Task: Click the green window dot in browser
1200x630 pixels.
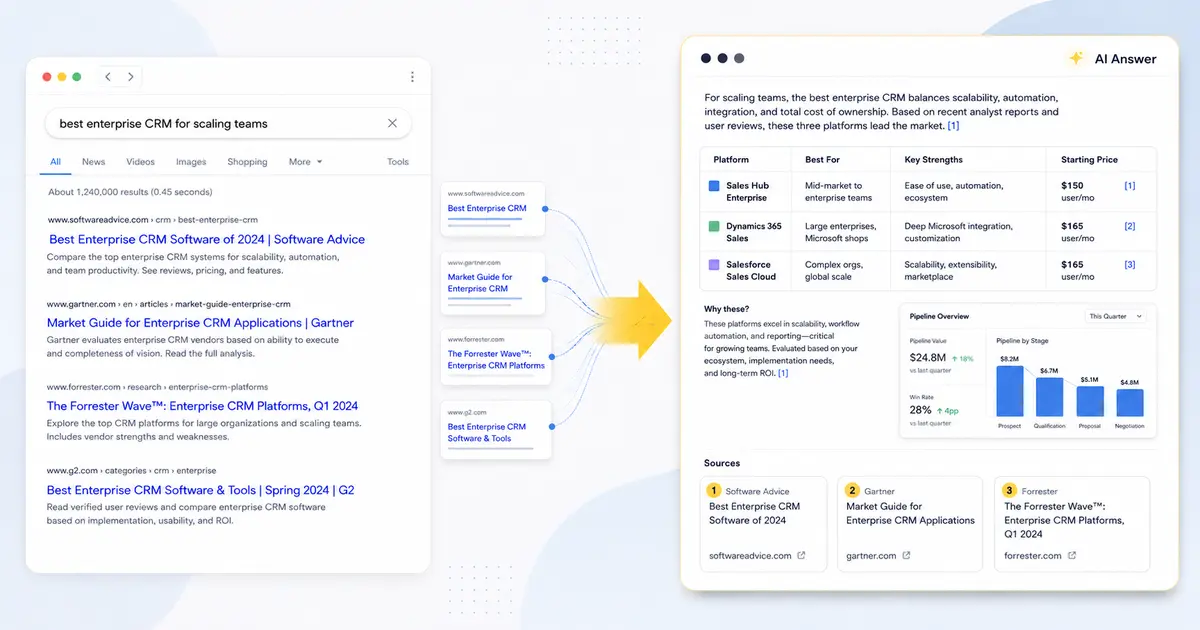Action: pos(78,77)
